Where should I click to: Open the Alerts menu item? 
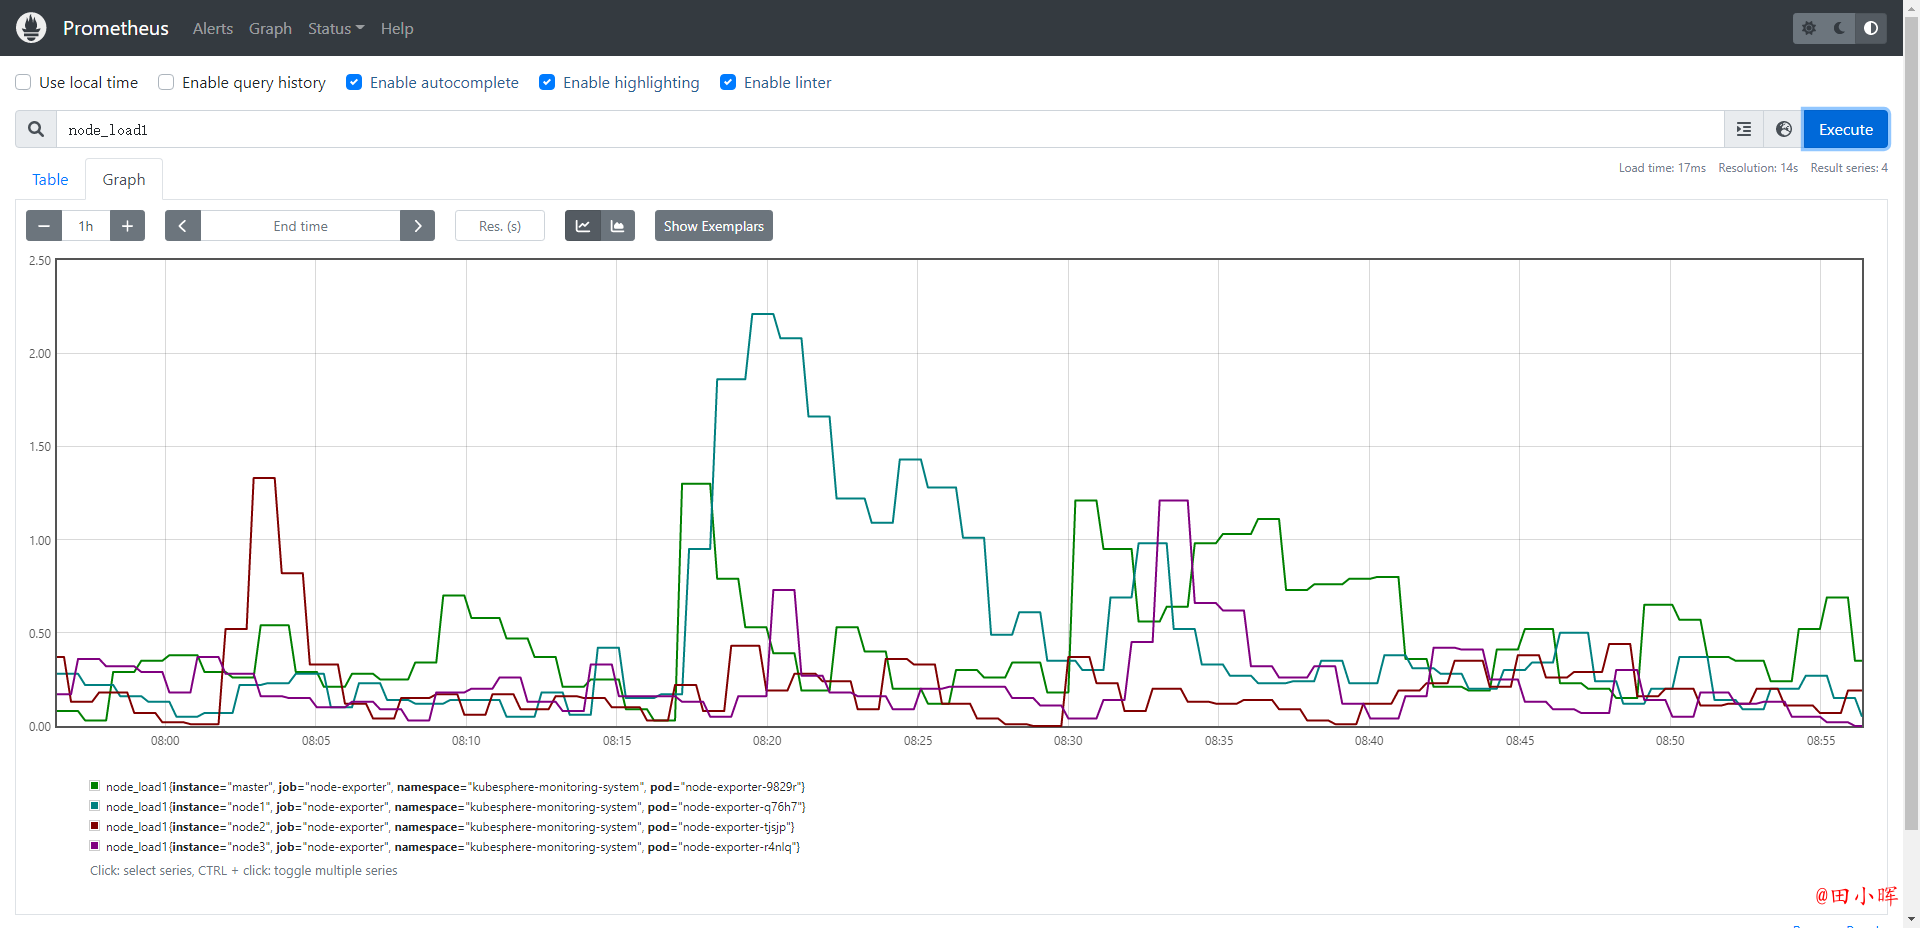[213, 28]
